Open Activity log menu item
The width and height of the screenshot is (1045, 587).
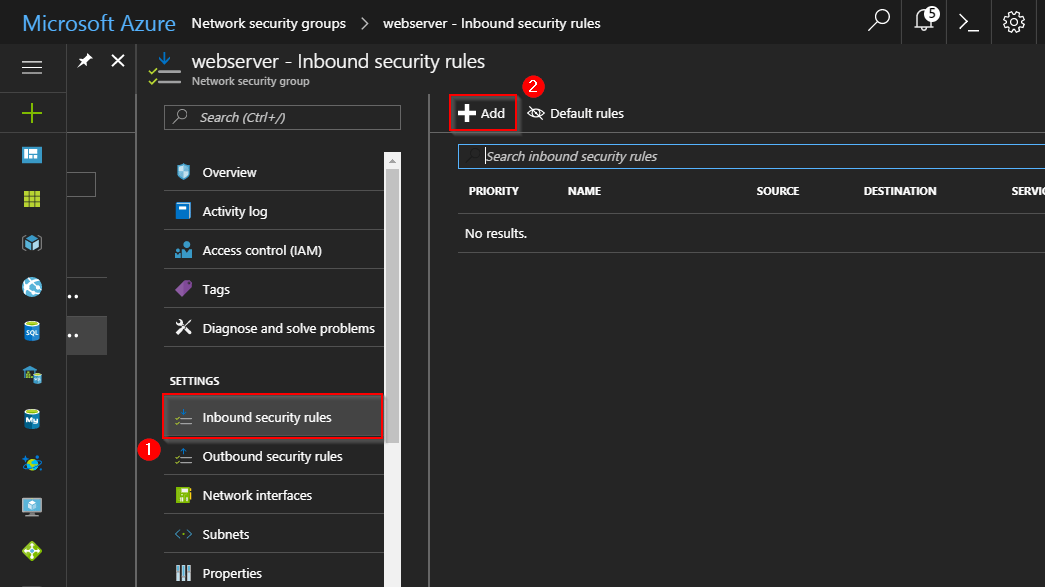pyautogui.click(x=274, y=211)
